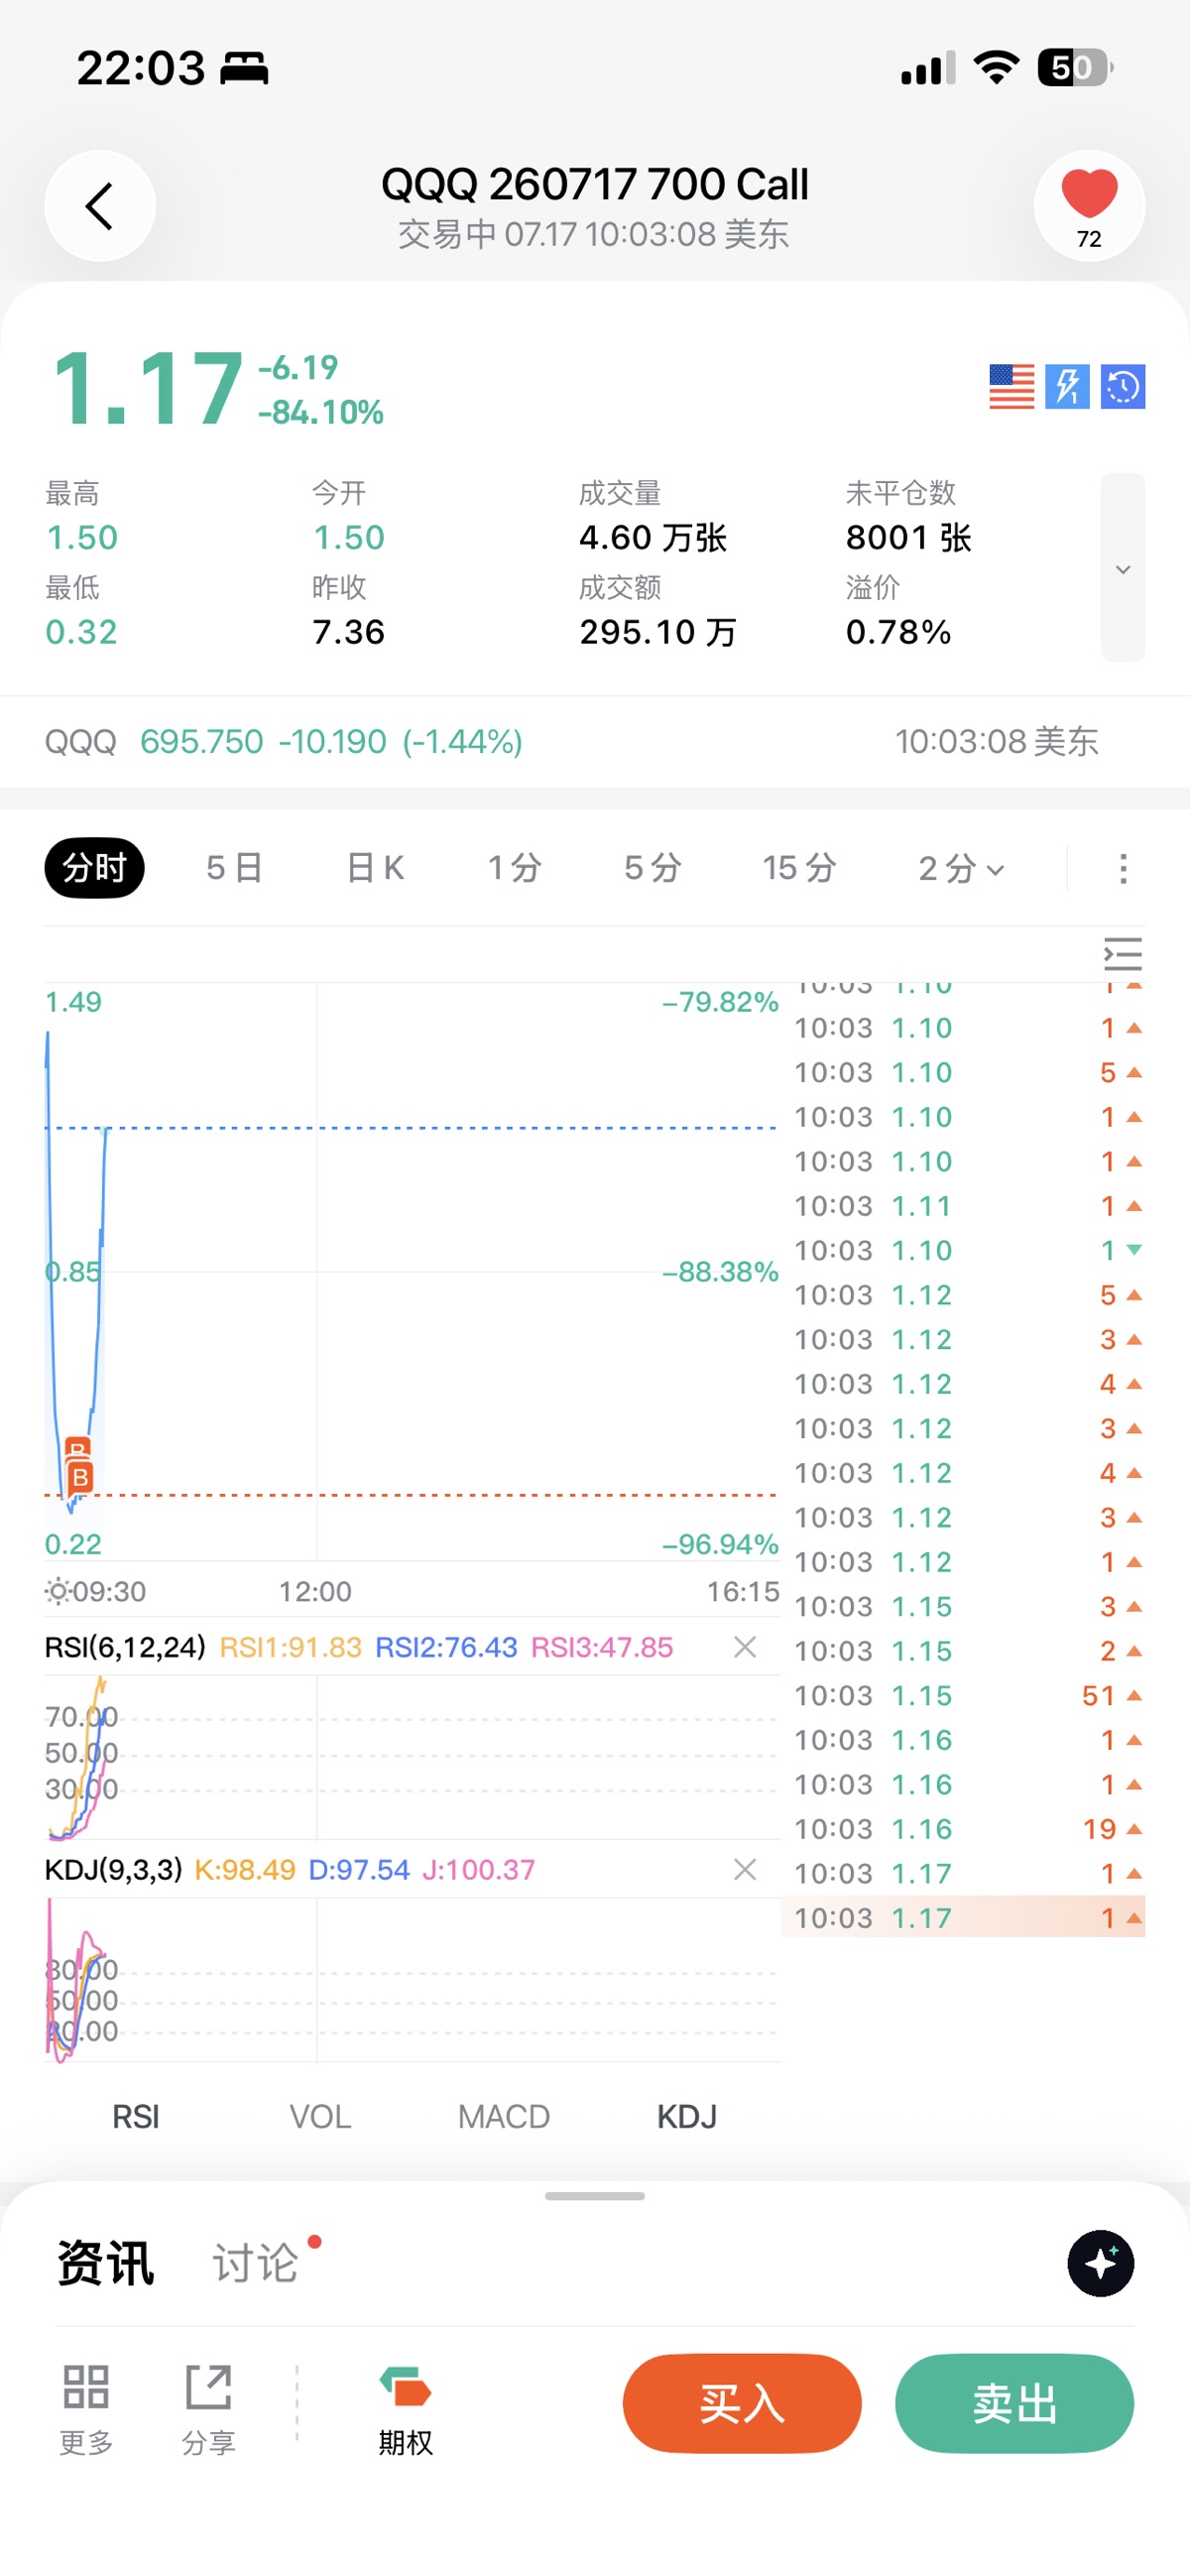Screen dimensions: 1190x2576
Task: Switch to the 15分 chart tab
Action: pos(799,868)
